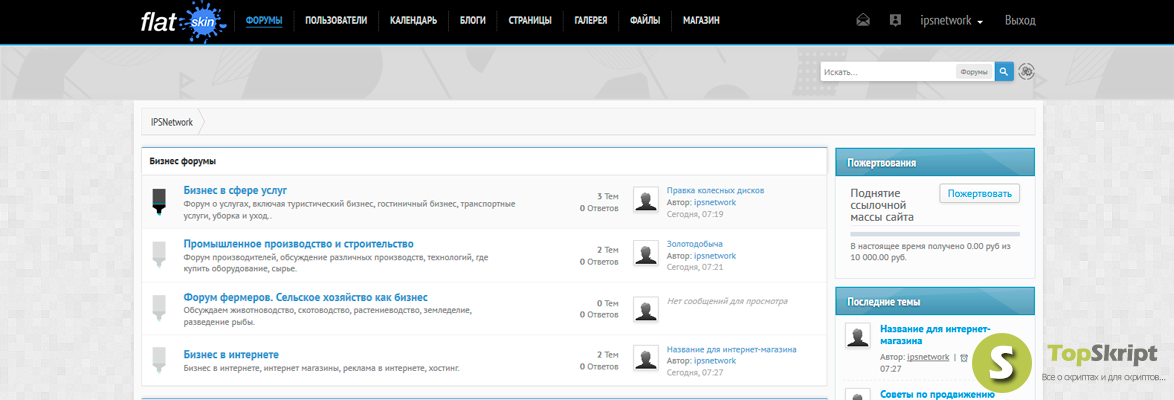Open the СТРАНИЦЫ menu item

(x=530, y=21)
